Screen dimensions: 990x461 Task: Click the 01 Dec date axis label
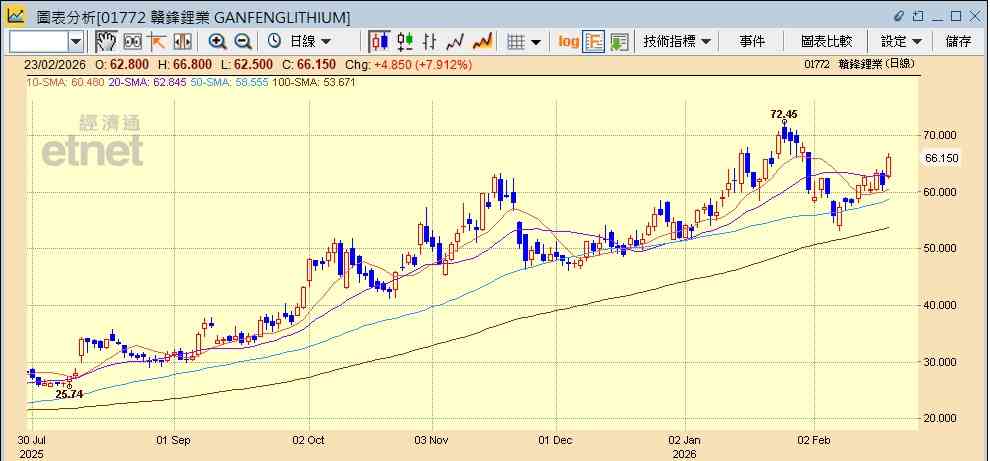click(x=556, y=440)
